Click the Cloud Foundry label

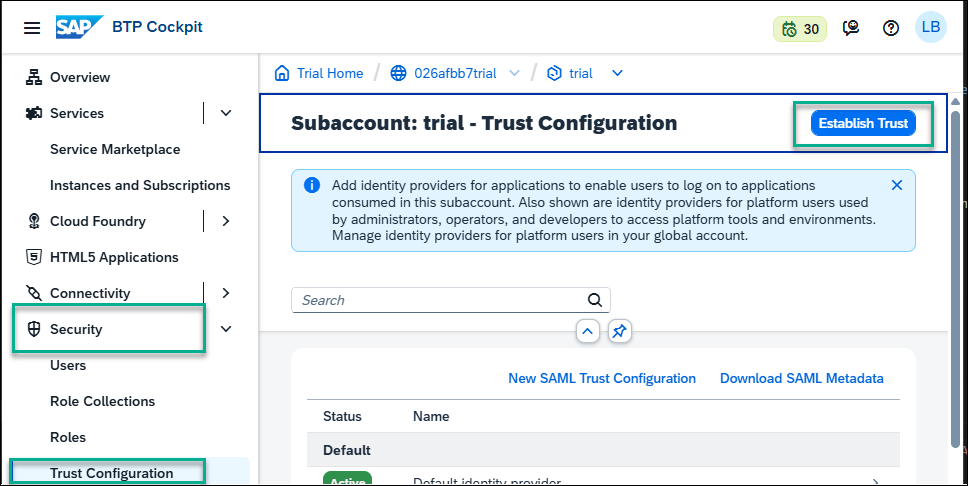98,221
